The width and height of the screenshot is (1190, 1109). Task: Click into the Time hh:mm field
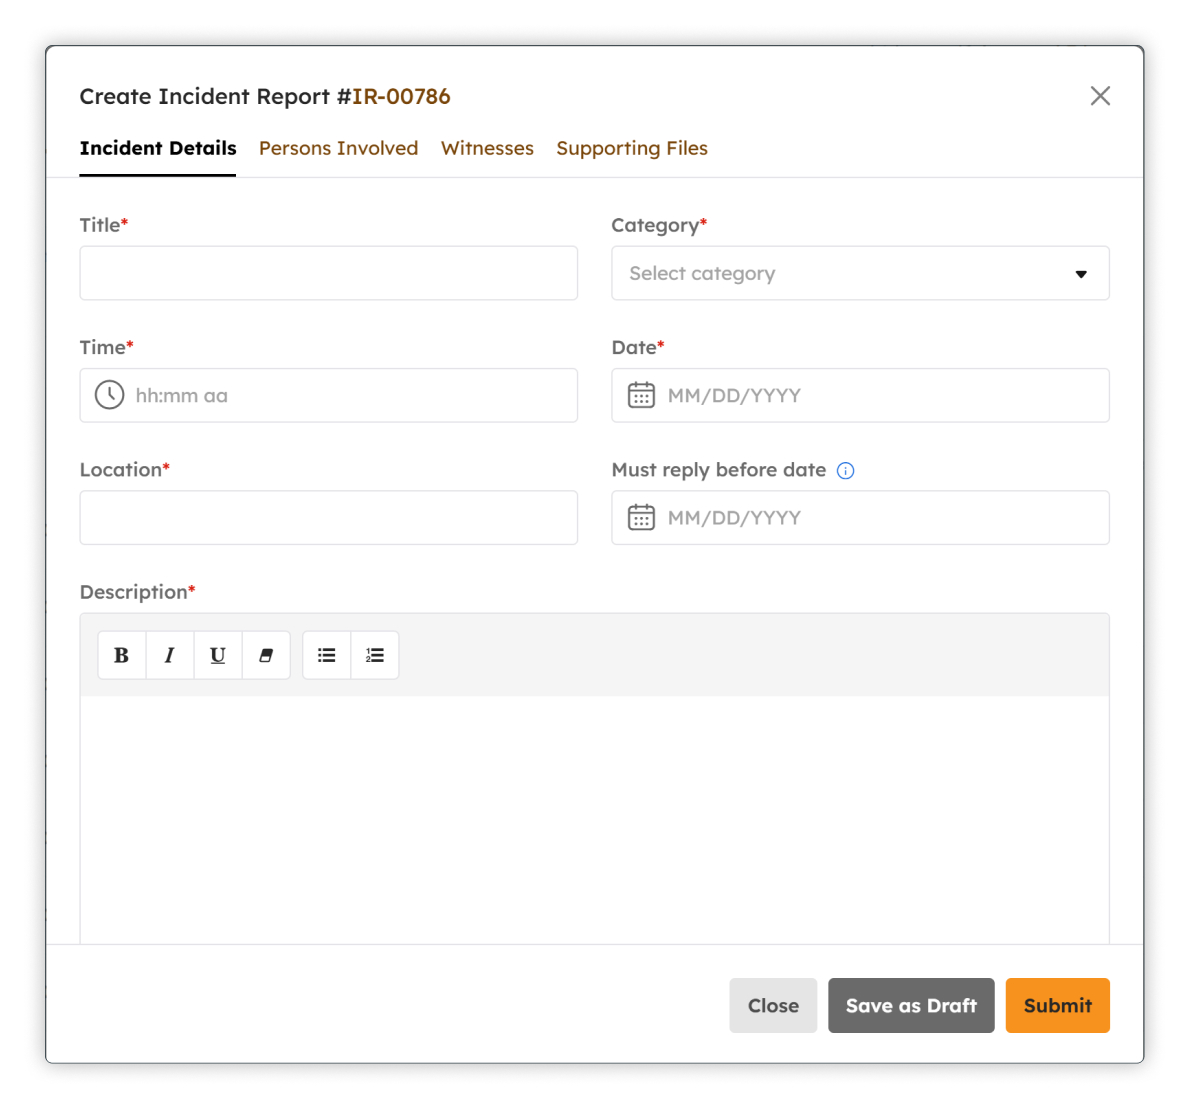329,395
